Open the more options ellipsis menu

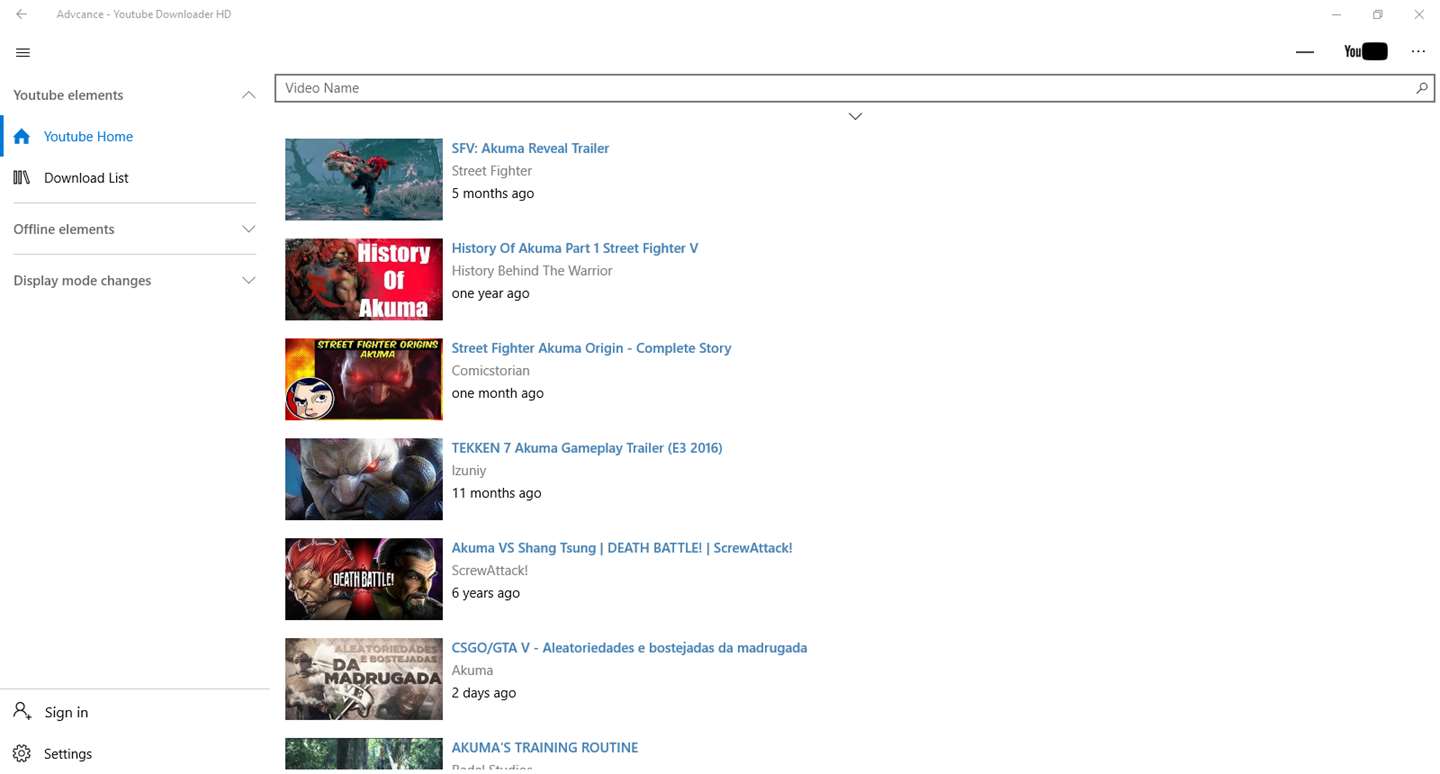[x=1418, y=51]
